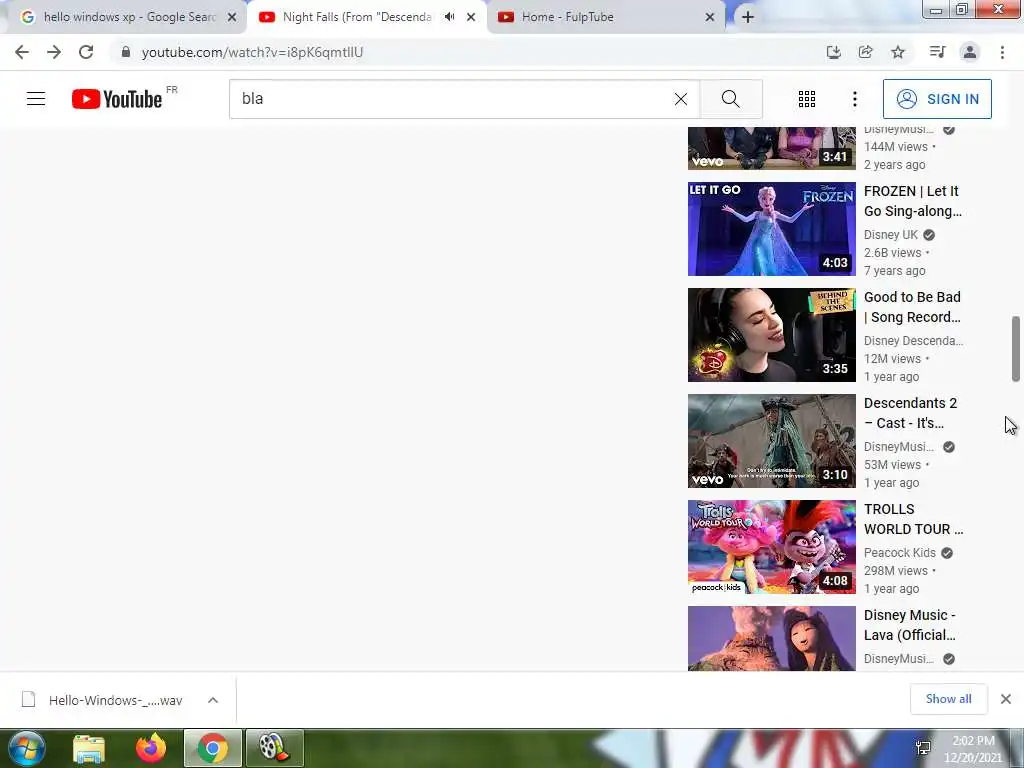Screen dimensions: 1024x768
Task: Switch to hello windows xp Google tab
Action: pyautogui.click(x=128, y=17)
